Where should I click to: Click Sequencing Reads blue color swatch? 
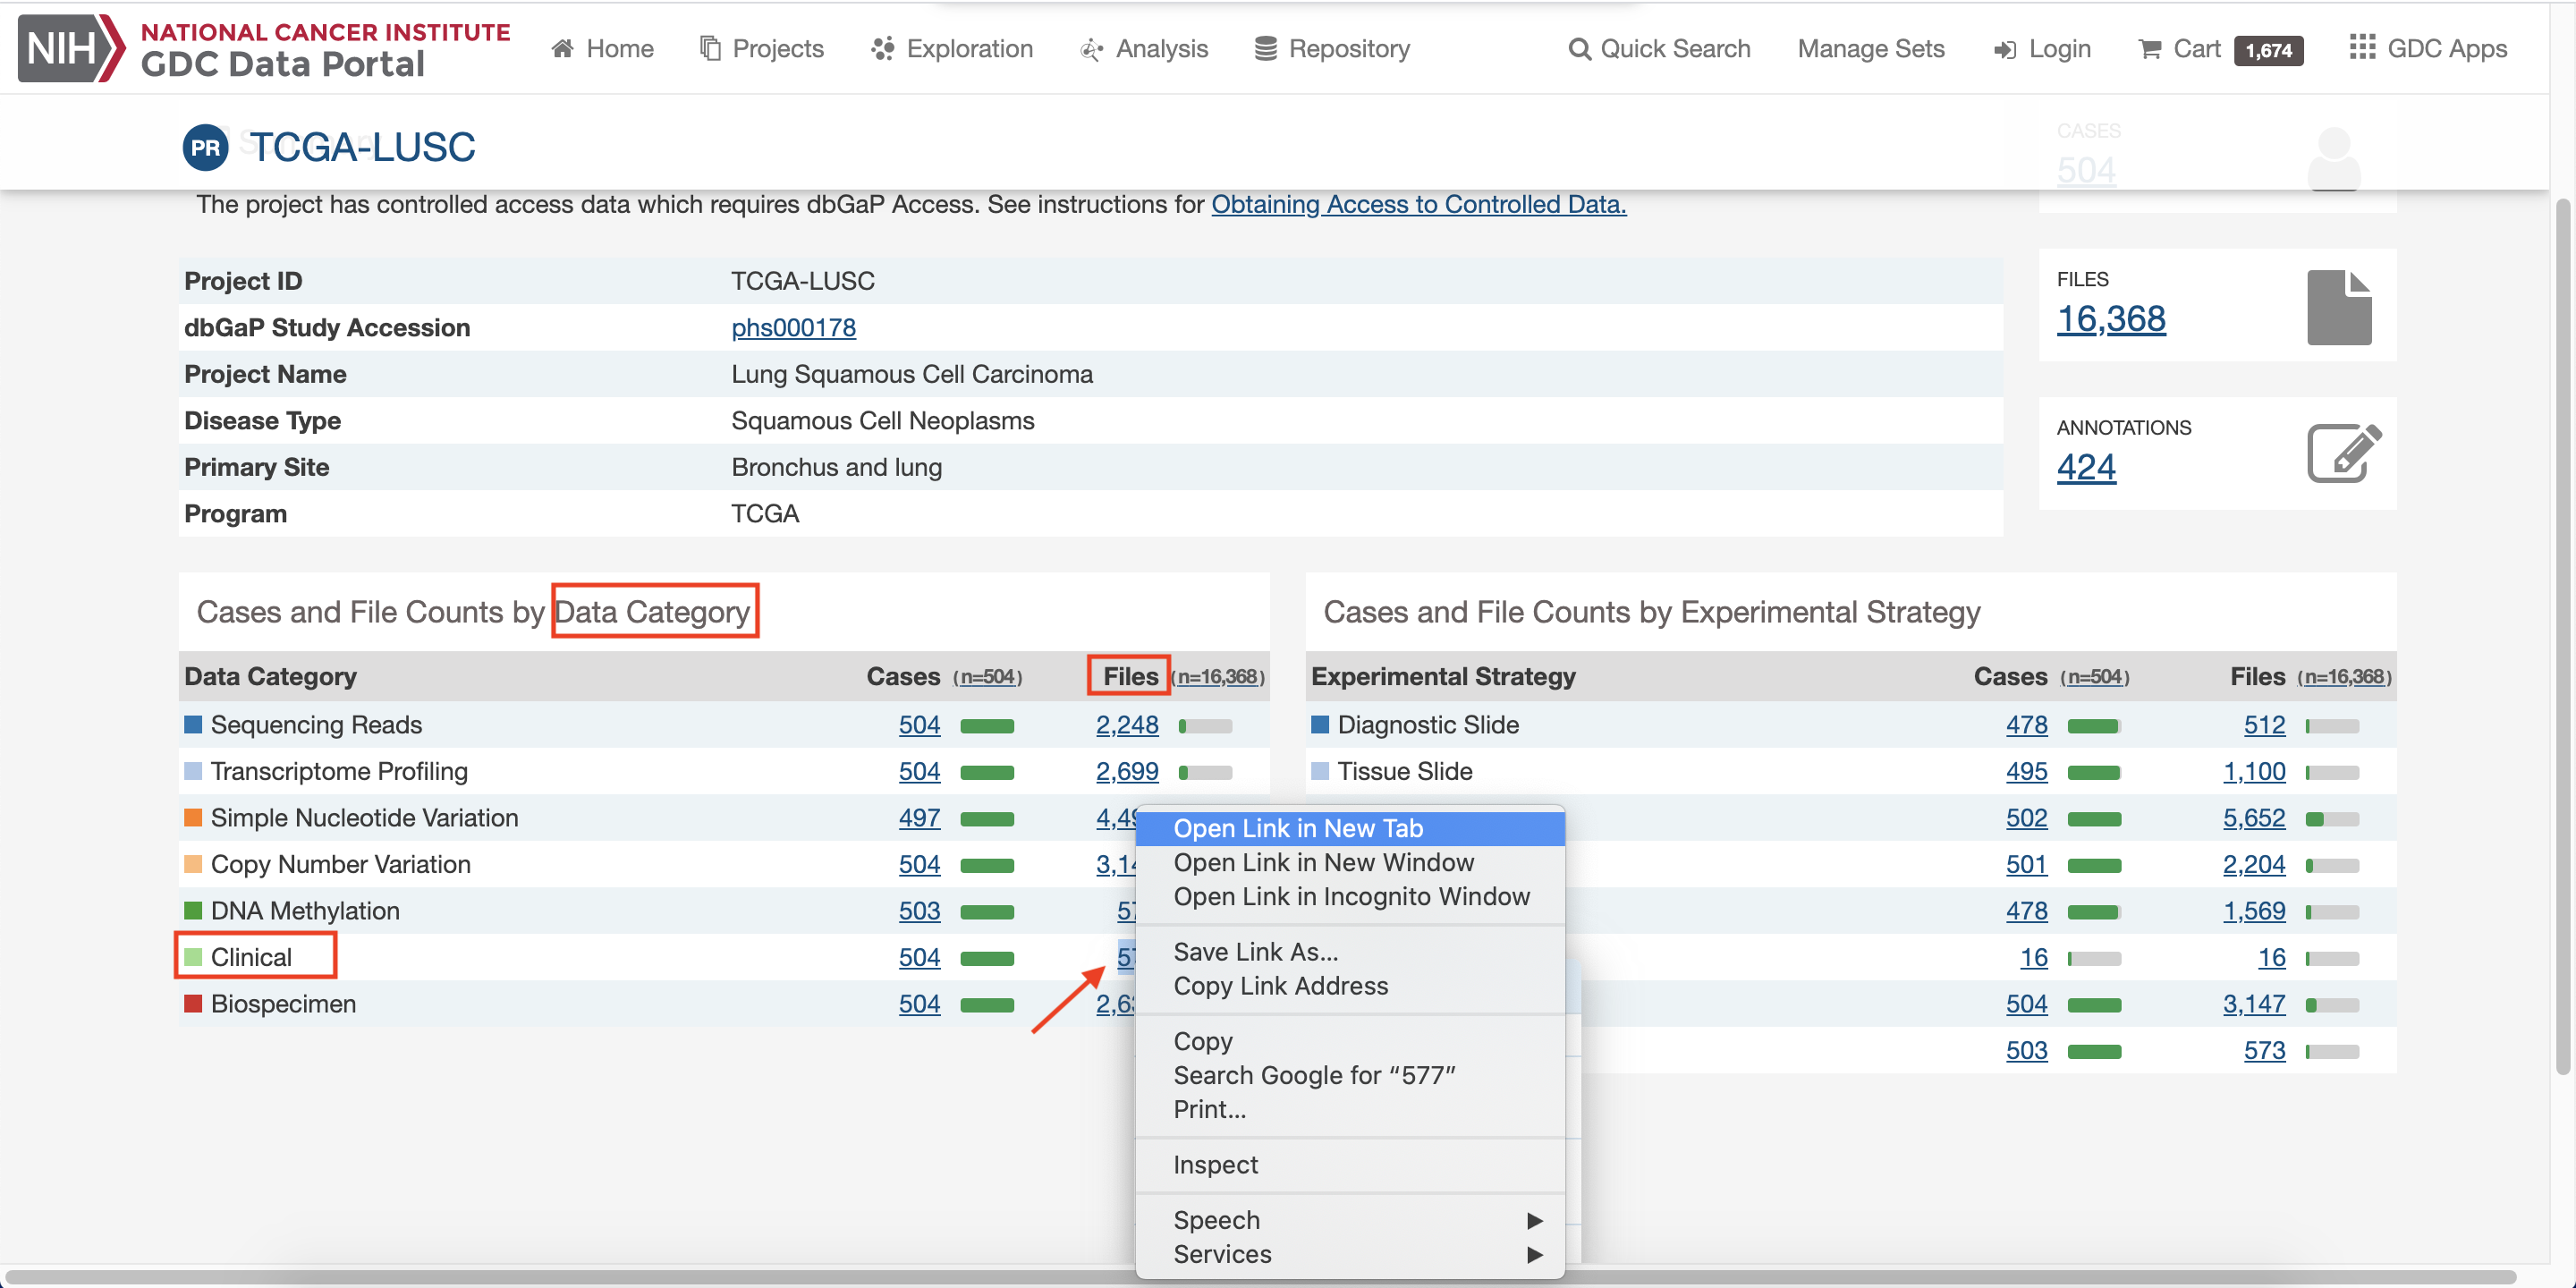(193, 724)
